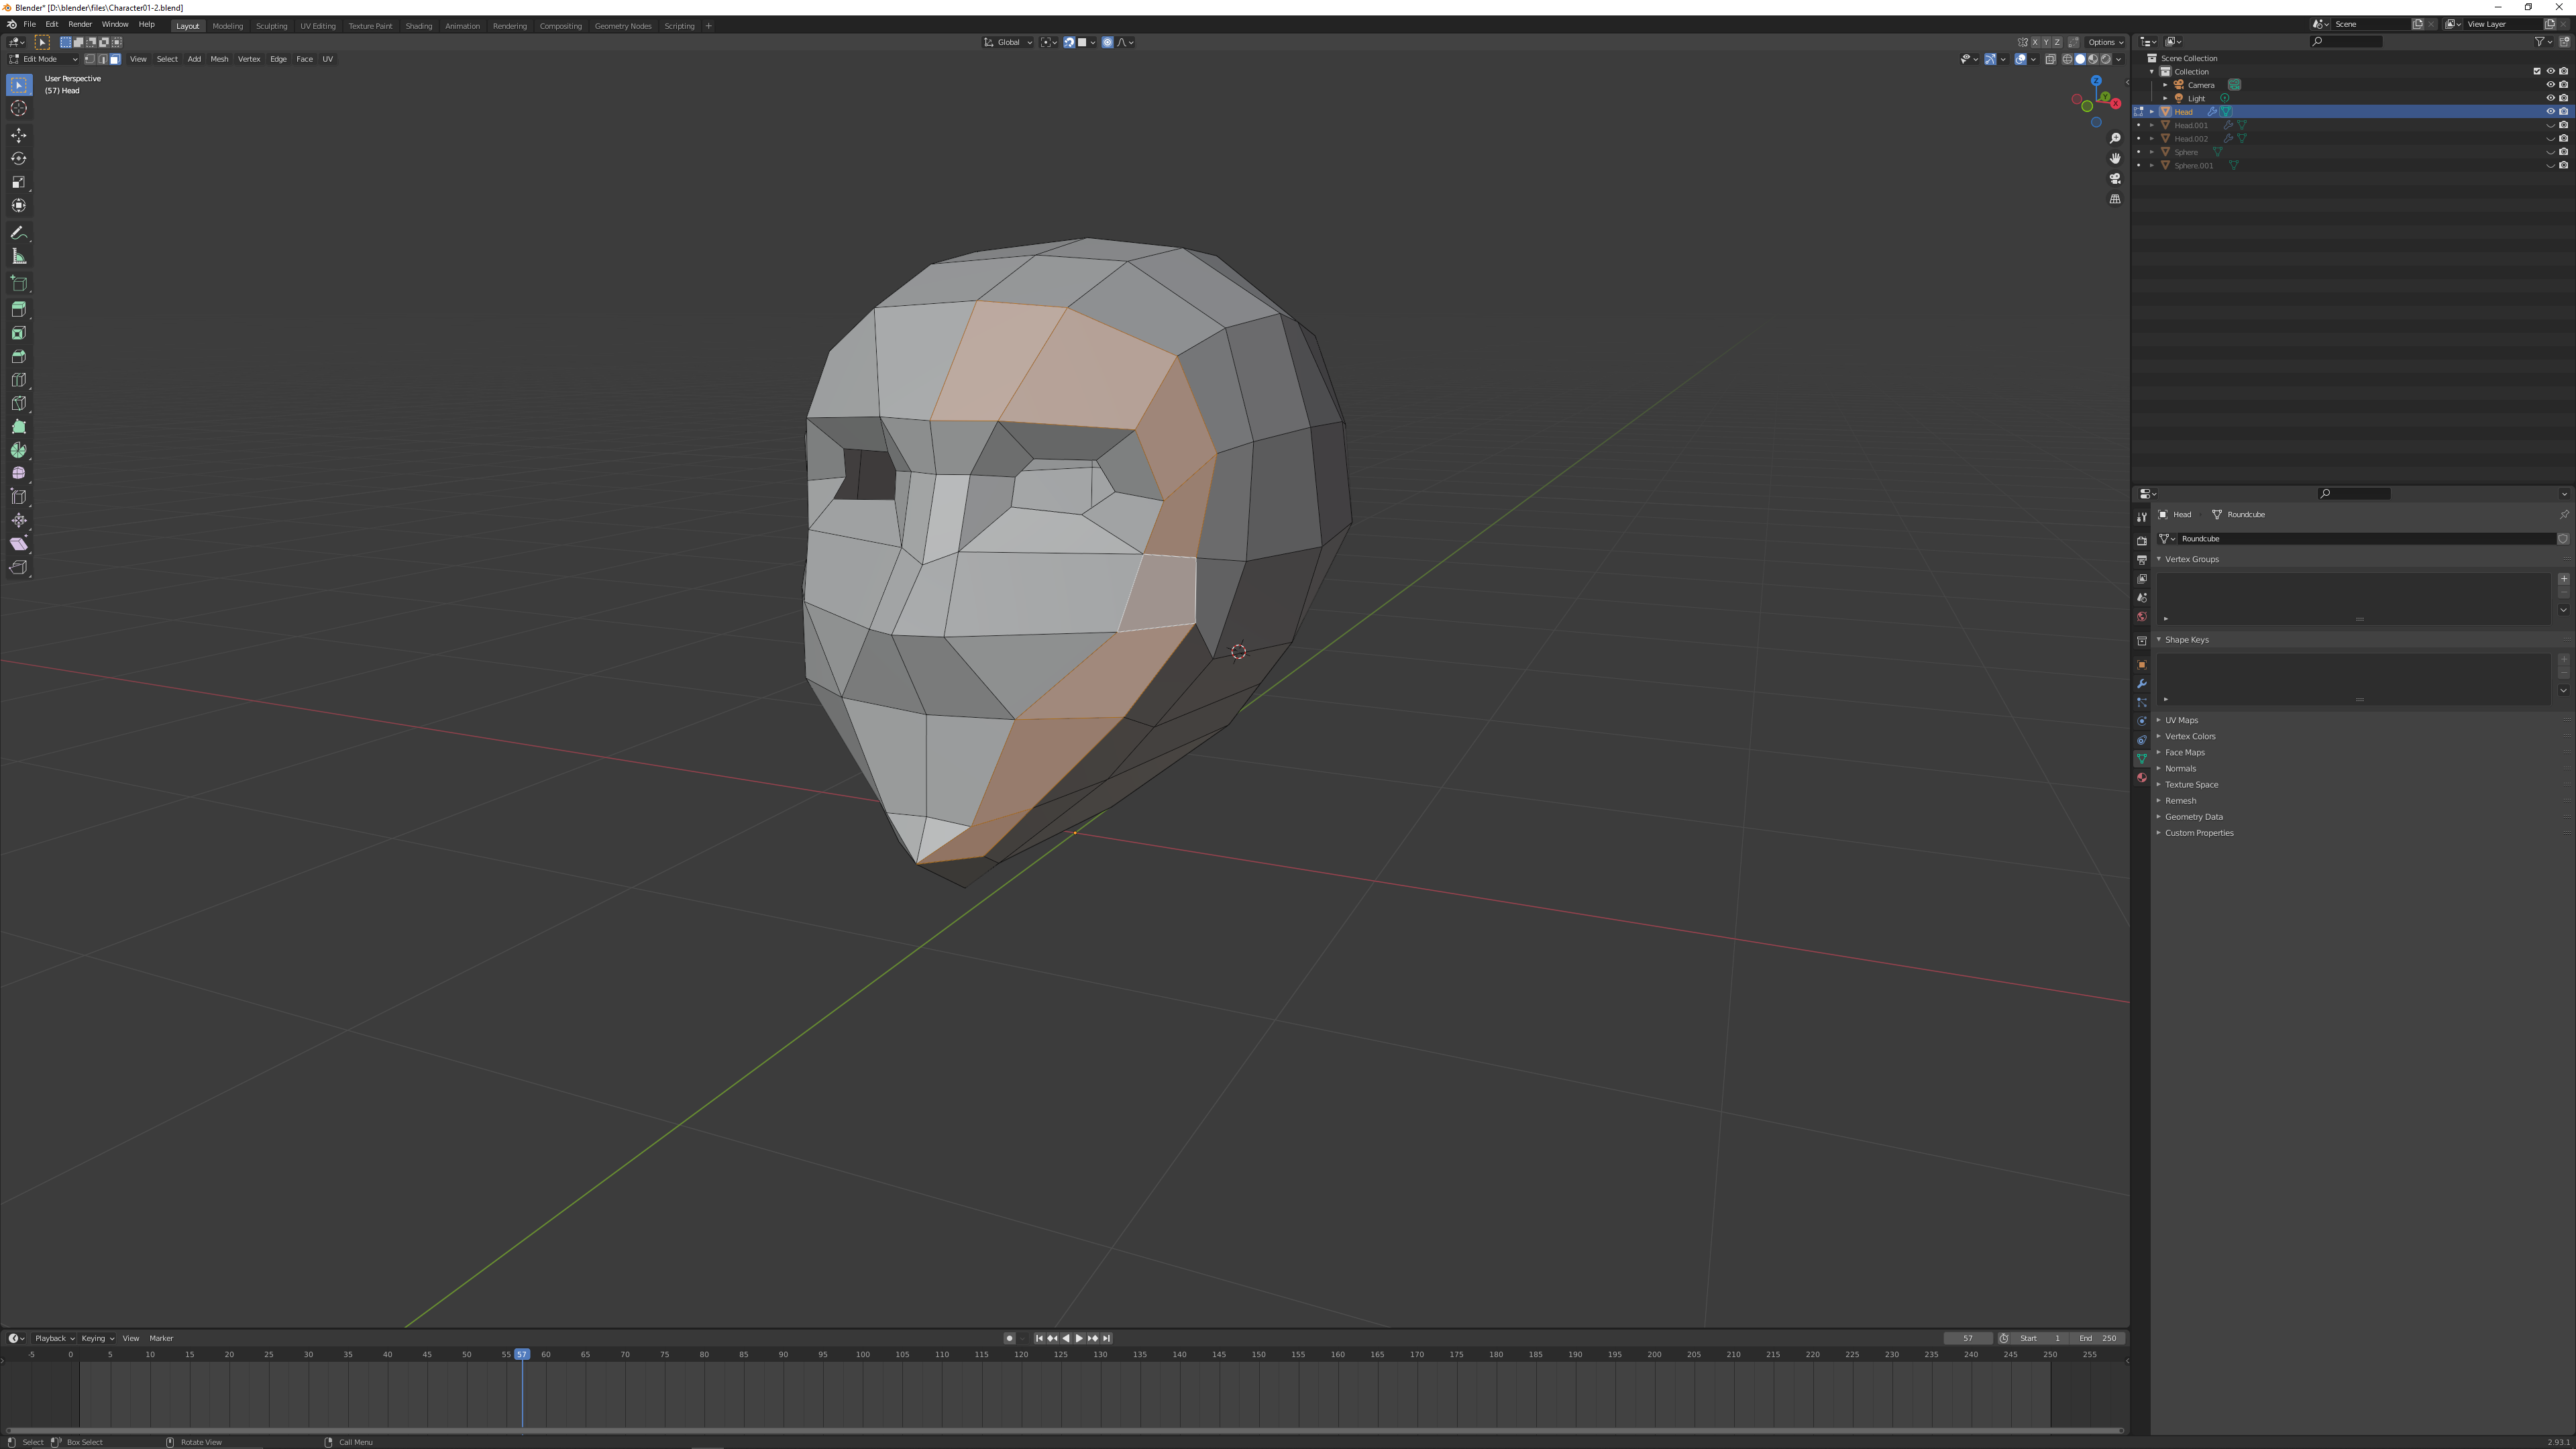The width and height of the screenshot is (2576, 1449).
Task: Enable edge select mode
Action: [102, 59]
